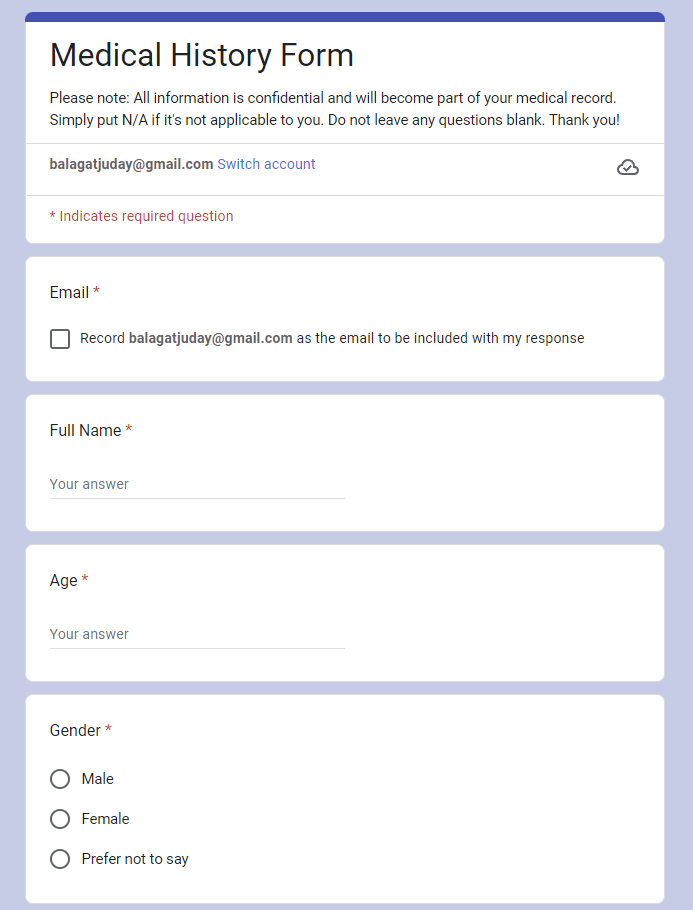Click the red asterisk beside Full Name

click(x=129, y=431)
